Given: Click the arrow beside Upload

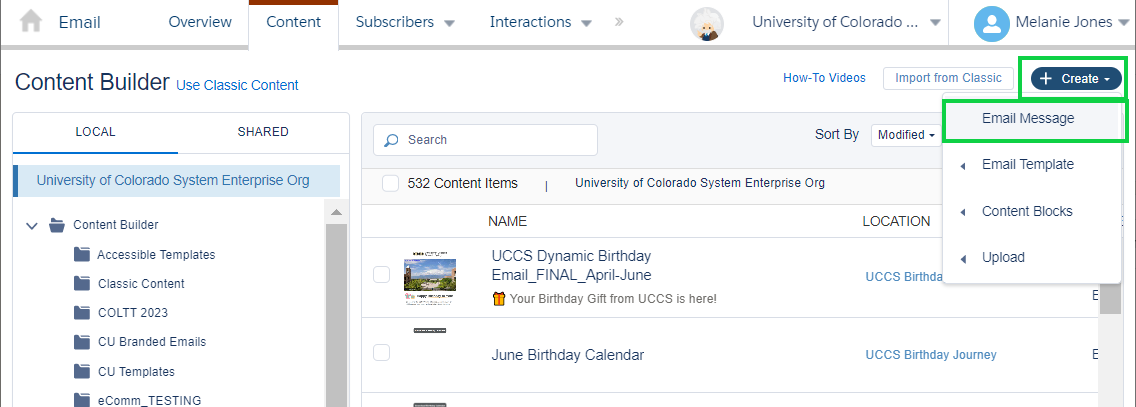Looking at the screenshot, I should click(x=963, y=259).
